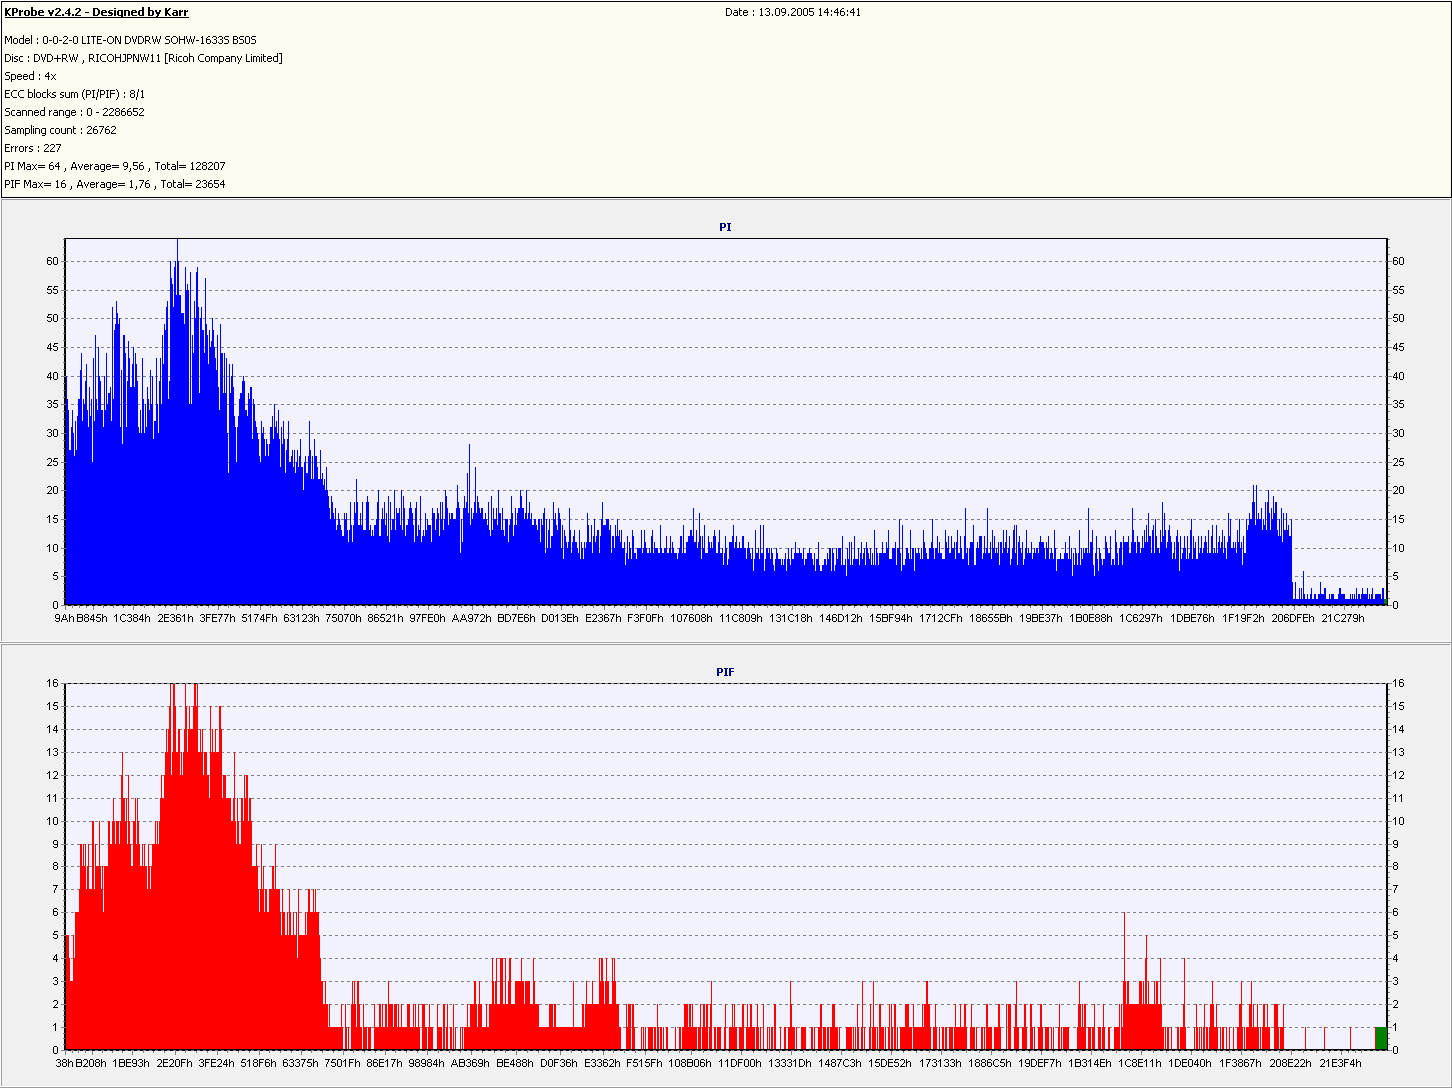Click the Disc DVD+RW RICOHJPNW11 line
The width and height of the screenshot is (1452, 1088).
point(143,58)
